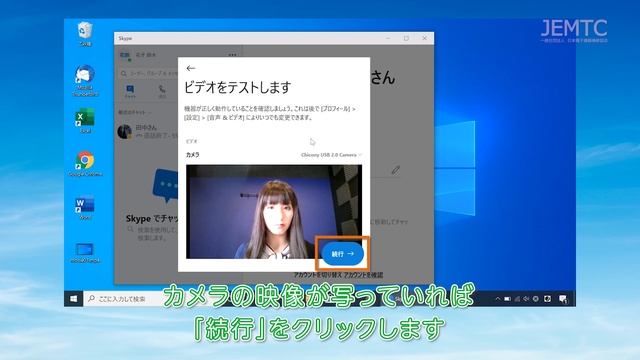640x360 pixels.
Task: Click the pencil edit icon in Skype
Action: [x=395, y=170]
